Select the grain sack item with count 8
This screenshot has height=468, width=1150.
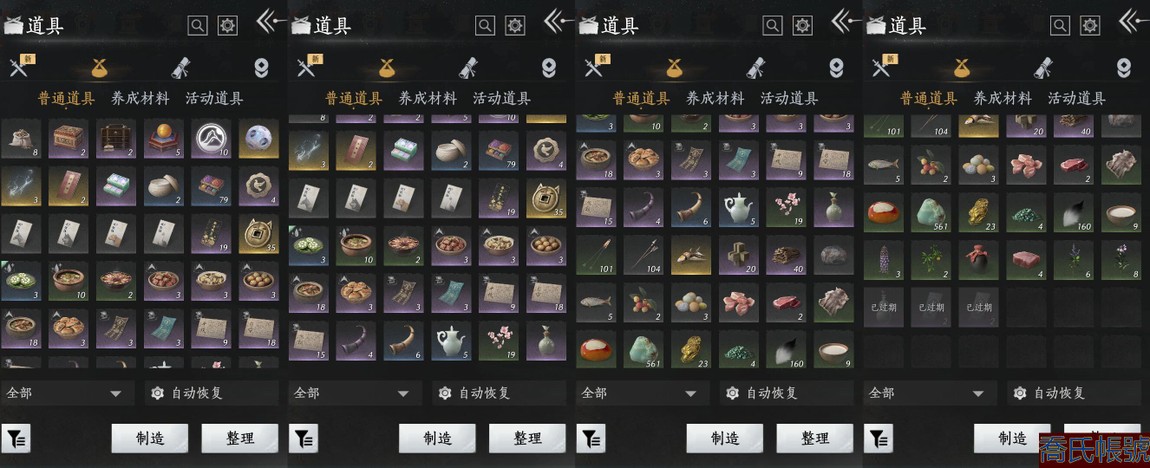click(x=21, y=139)
